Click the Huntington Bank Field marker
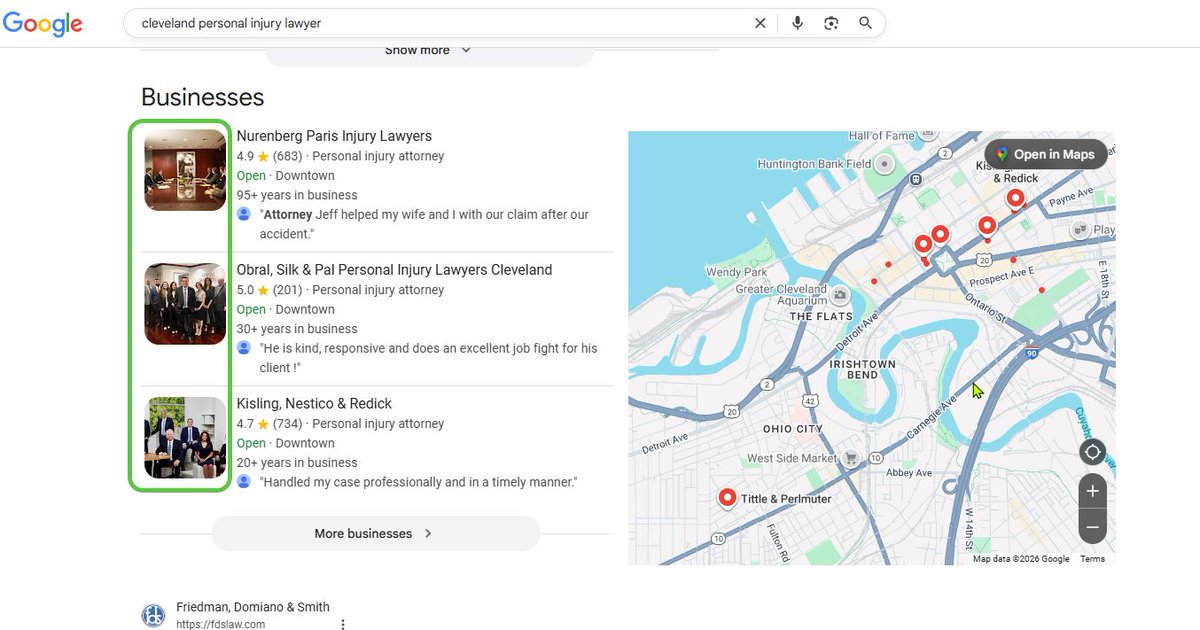Image resolution: width=1200 pixels, height=630 pixels. coord(884,164)
